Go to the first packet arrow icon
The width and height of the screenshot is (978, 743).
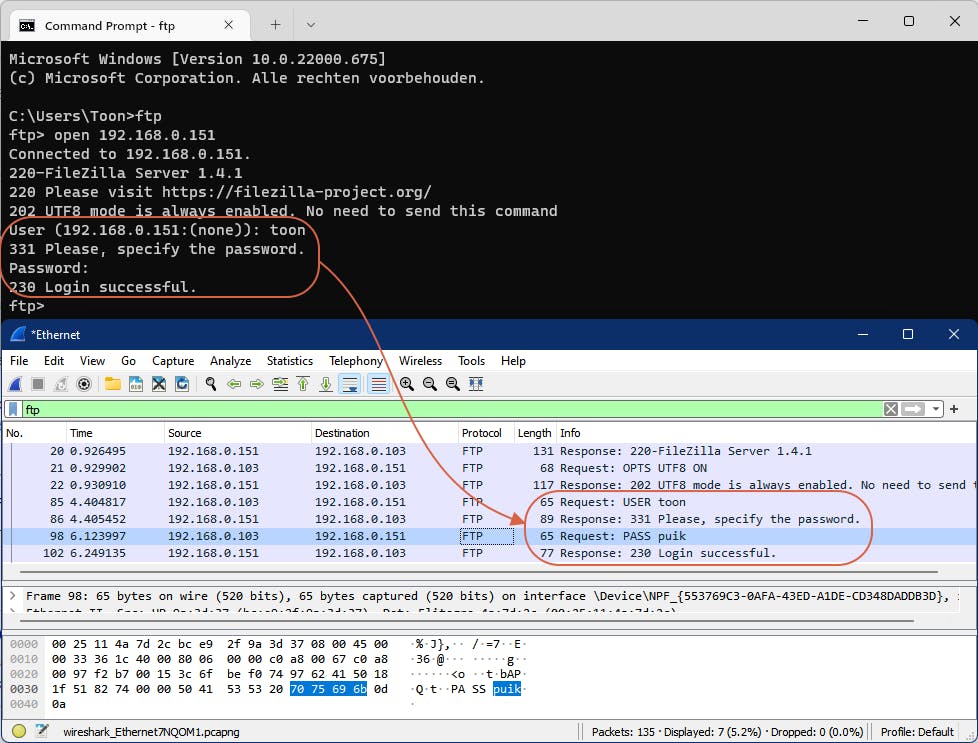point(303,384)
